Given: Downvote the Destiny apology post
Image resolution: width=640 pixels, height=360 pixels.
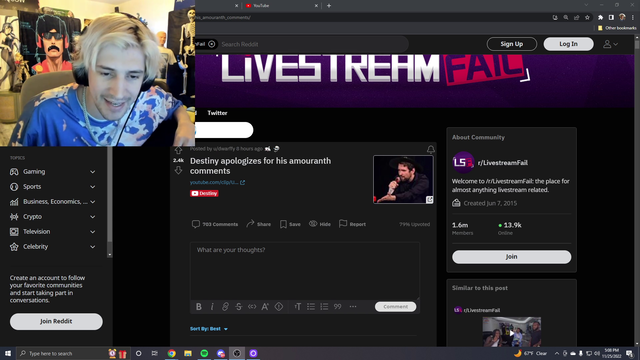Looking at the screenshot, I should tap(178, 170).
